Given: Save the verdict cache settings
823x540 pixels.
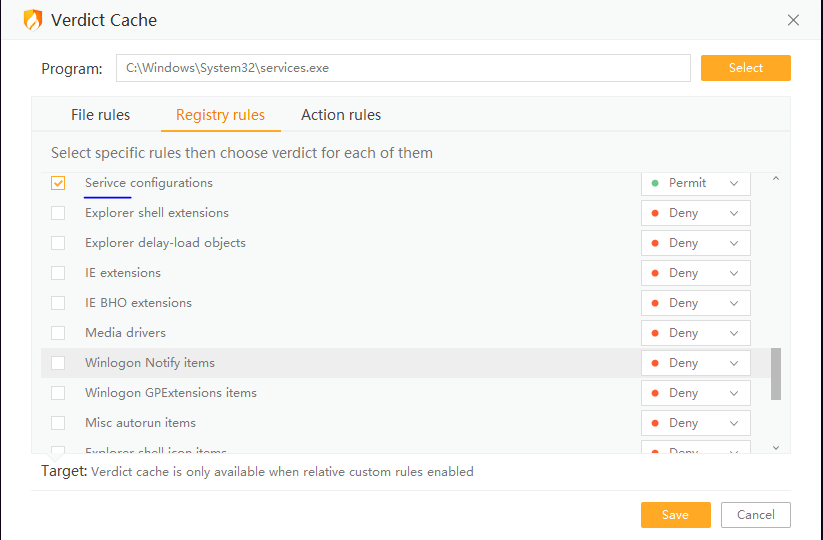Looking at the screenshot, I should [675, 515].
